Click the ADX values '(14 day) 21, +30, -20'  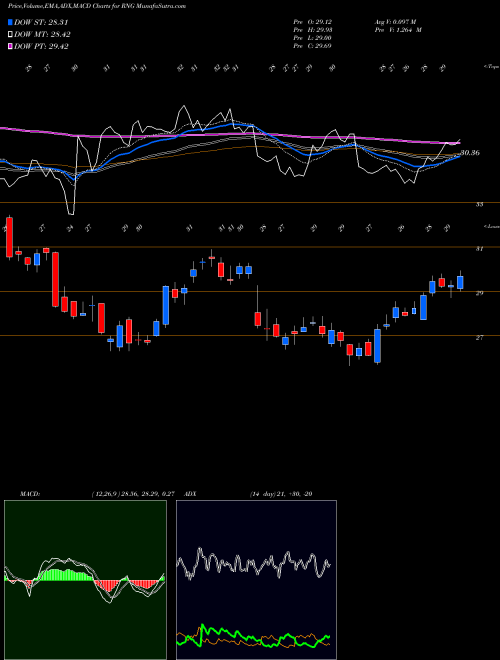click(280, 494)
